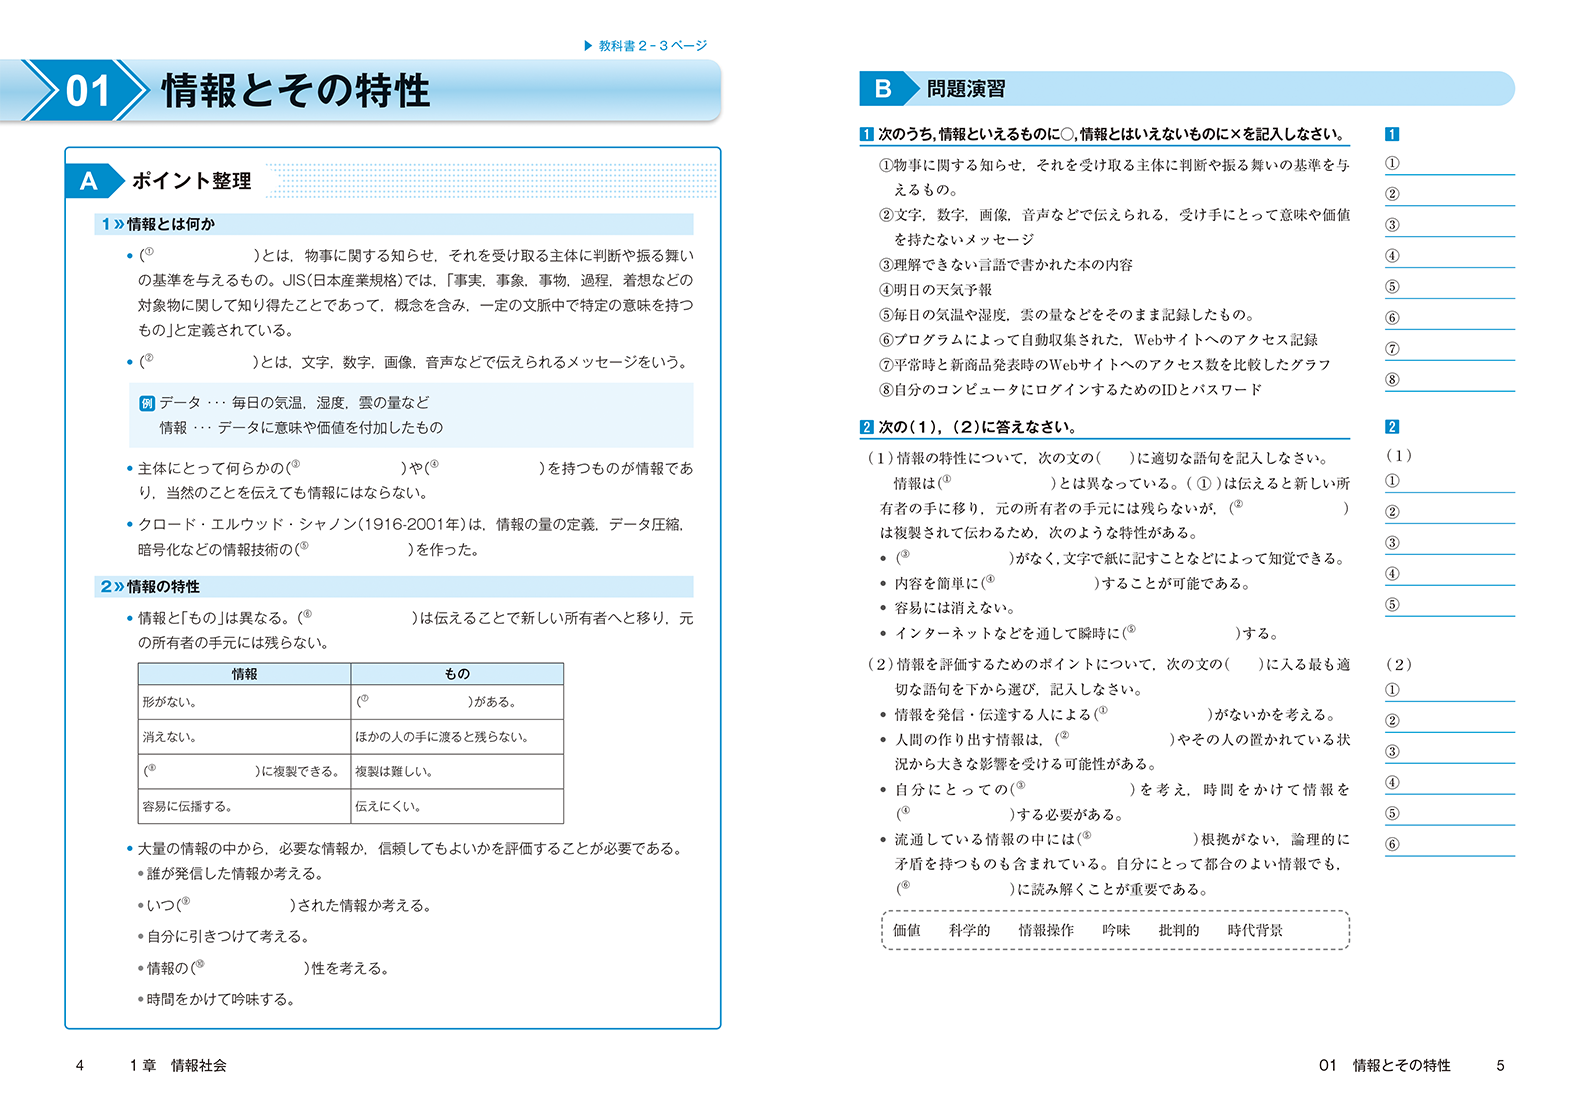Image resolution: width=1580 pixels, height=1117 pixels.
Task: Select 情報操作 in the dashed word bank
Action: point(1046,930)
